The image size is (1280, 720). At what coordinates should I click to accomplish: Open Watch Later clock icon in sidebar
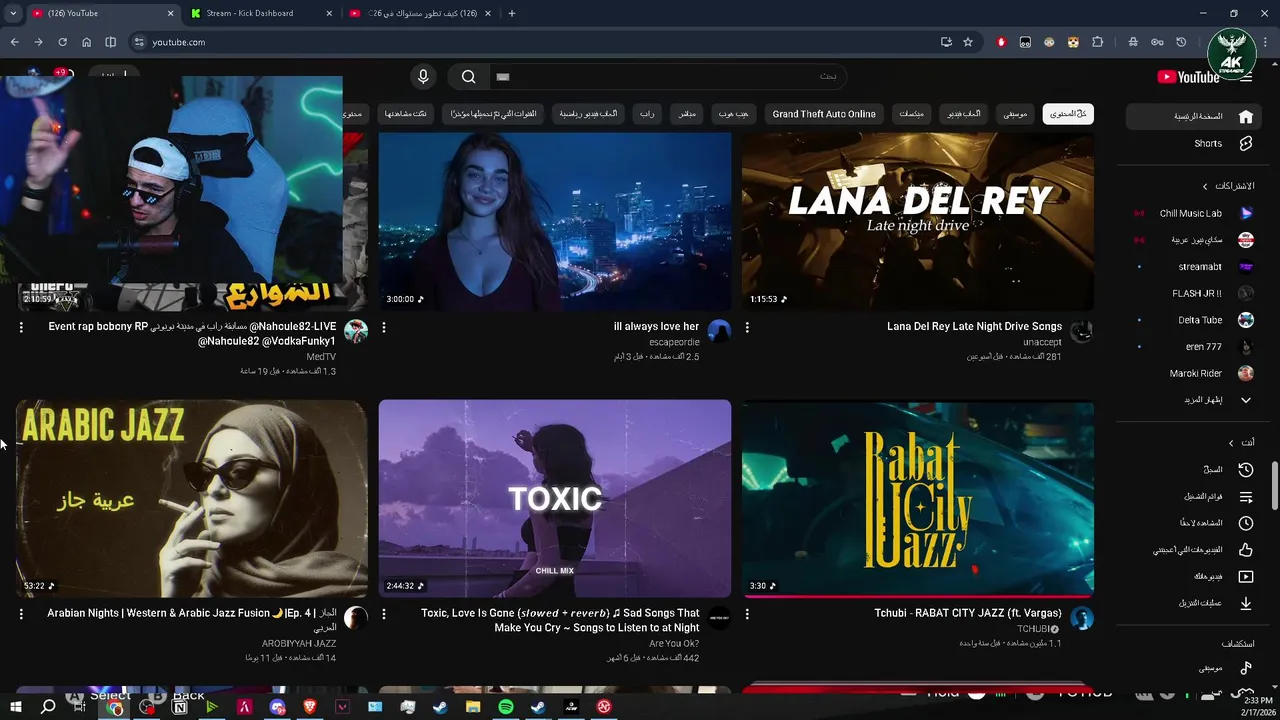click(1246, 523)
